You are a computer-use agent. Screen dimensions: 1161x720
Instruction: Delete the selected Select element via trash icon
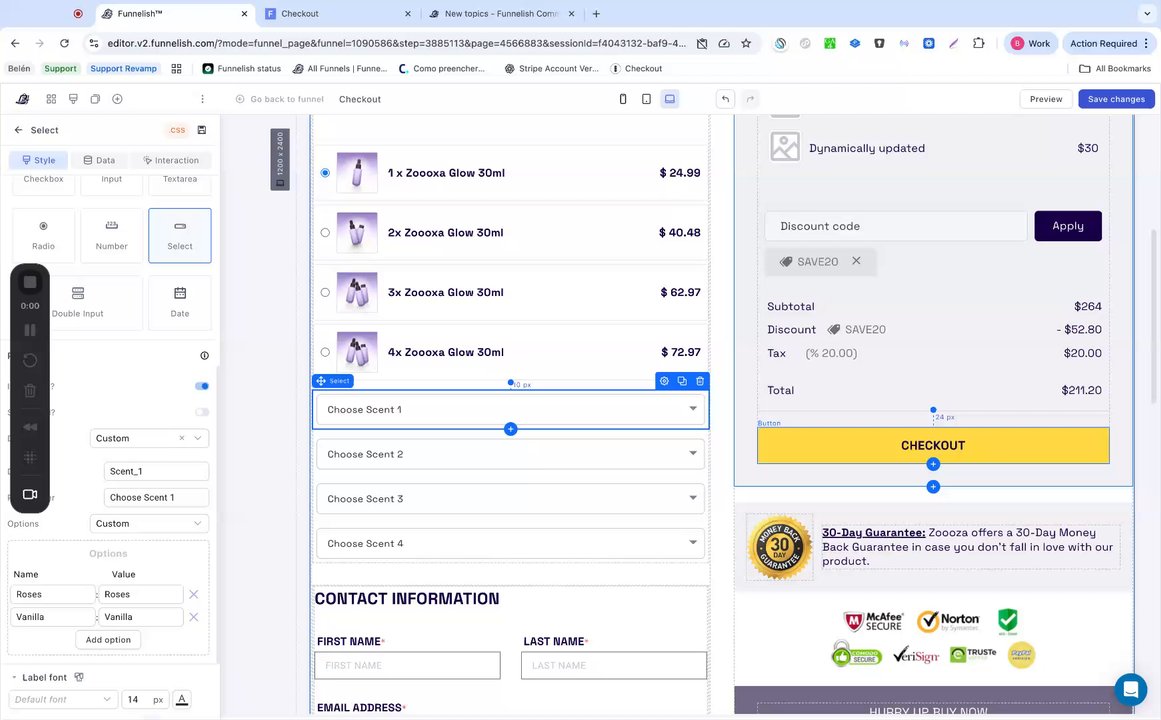(x=700, y=381)
